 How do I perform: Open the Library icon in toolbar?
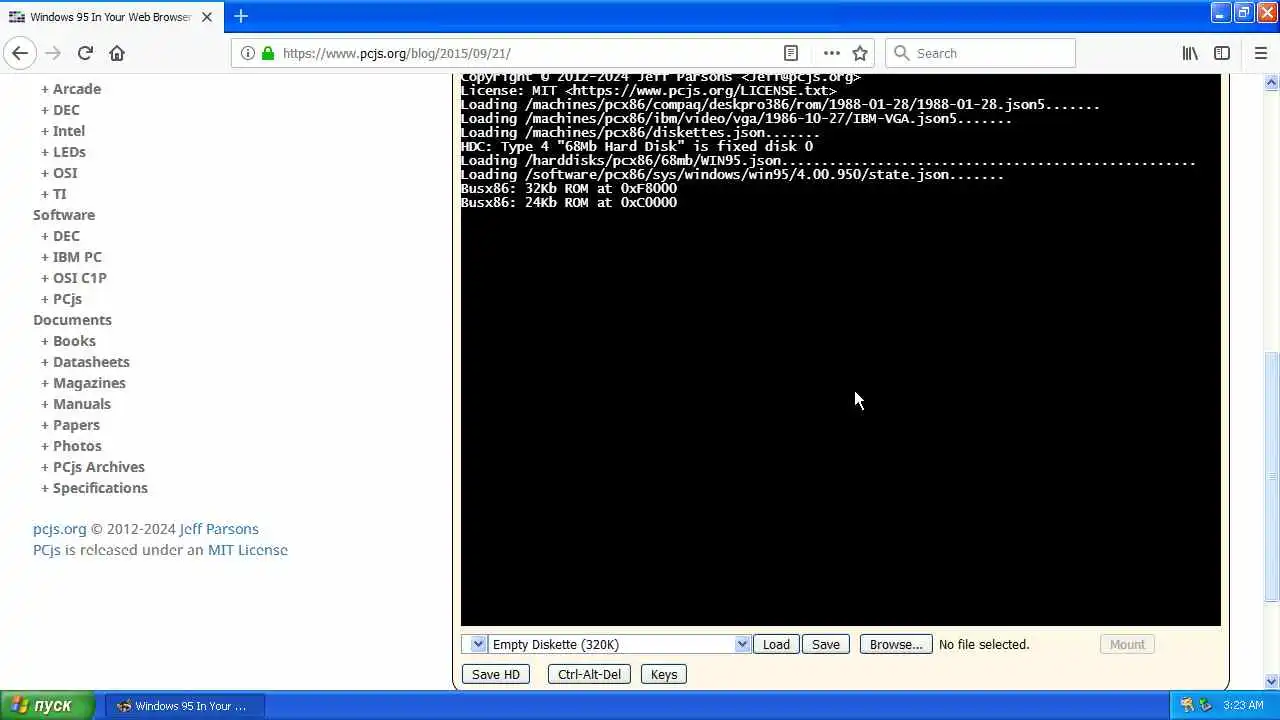pos(1190,53)
